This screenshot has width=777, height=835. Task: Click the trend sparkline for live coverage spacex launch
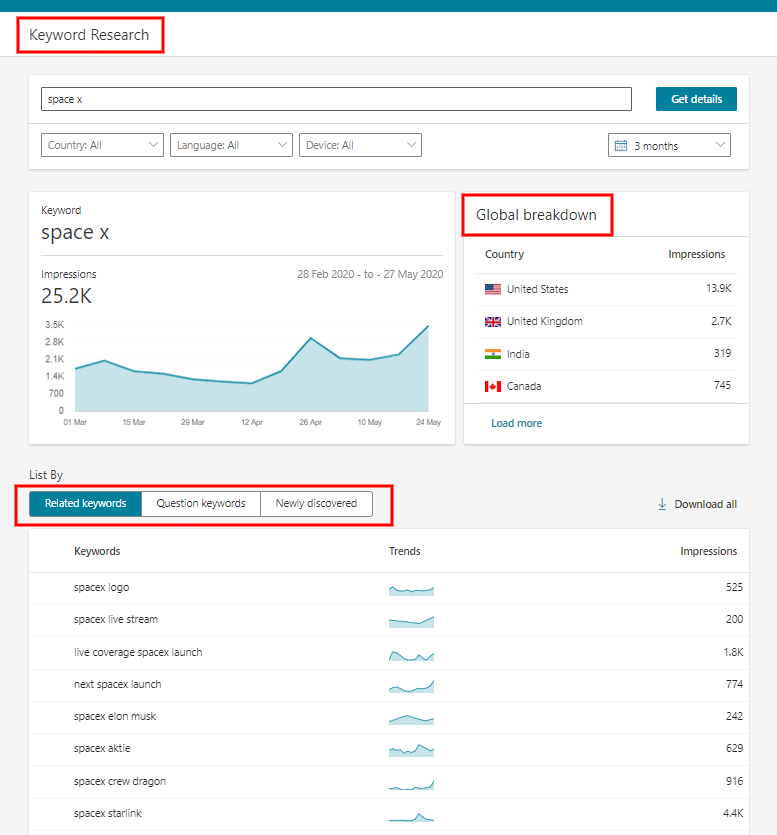pos(411,656)
